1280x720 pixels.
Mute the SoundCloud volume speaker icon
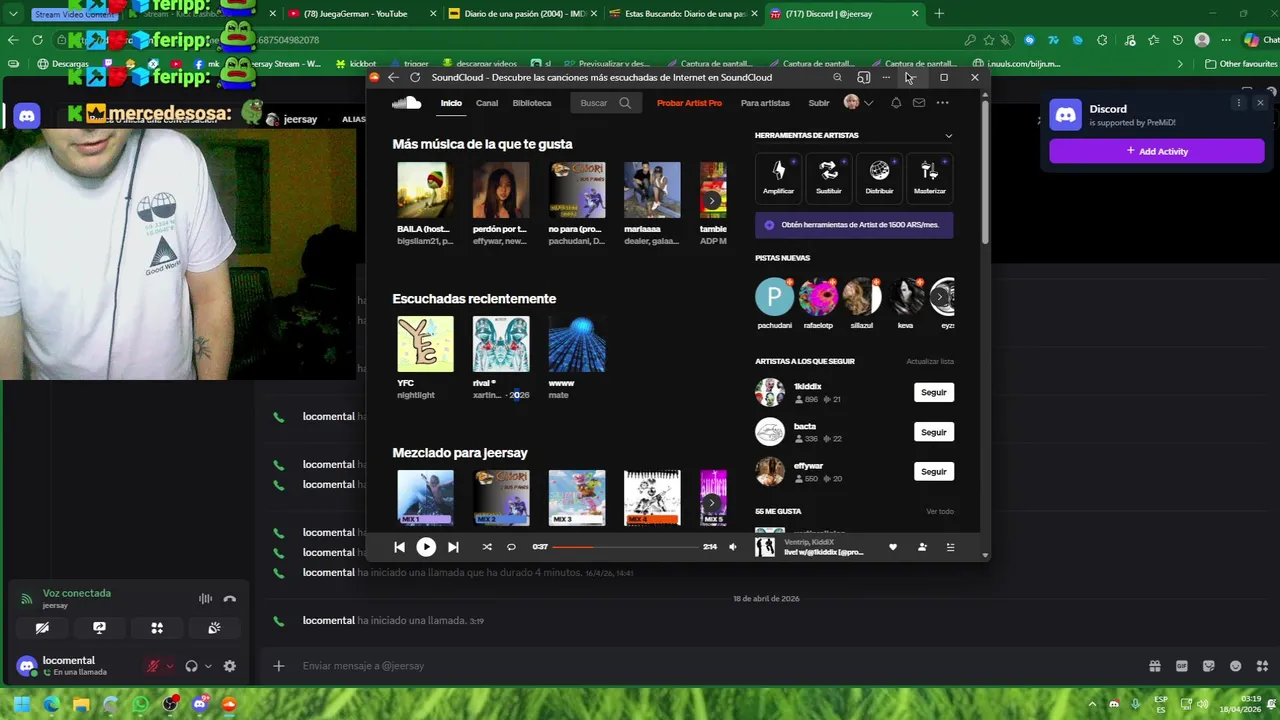pyautogui.click(x=733, y=547)
